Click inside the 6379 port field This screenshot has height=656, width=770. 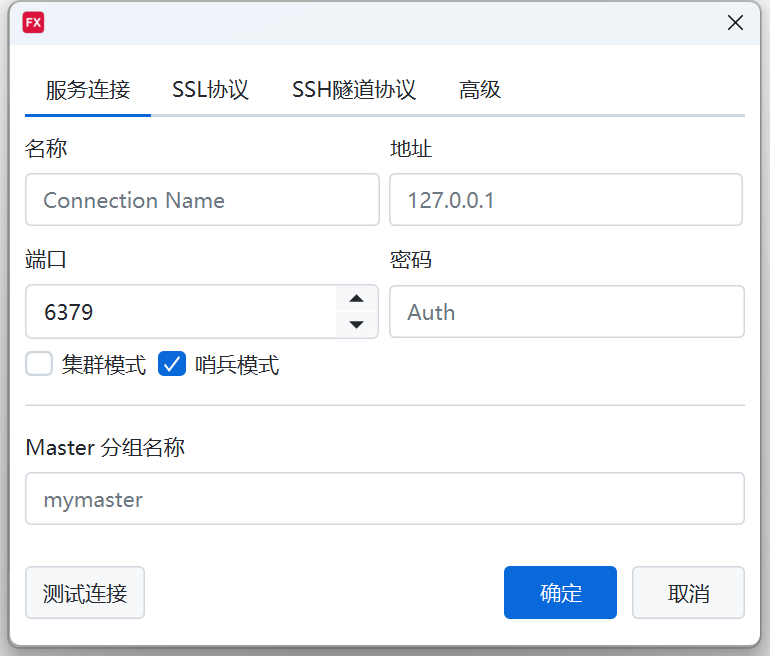pos(180,312)
